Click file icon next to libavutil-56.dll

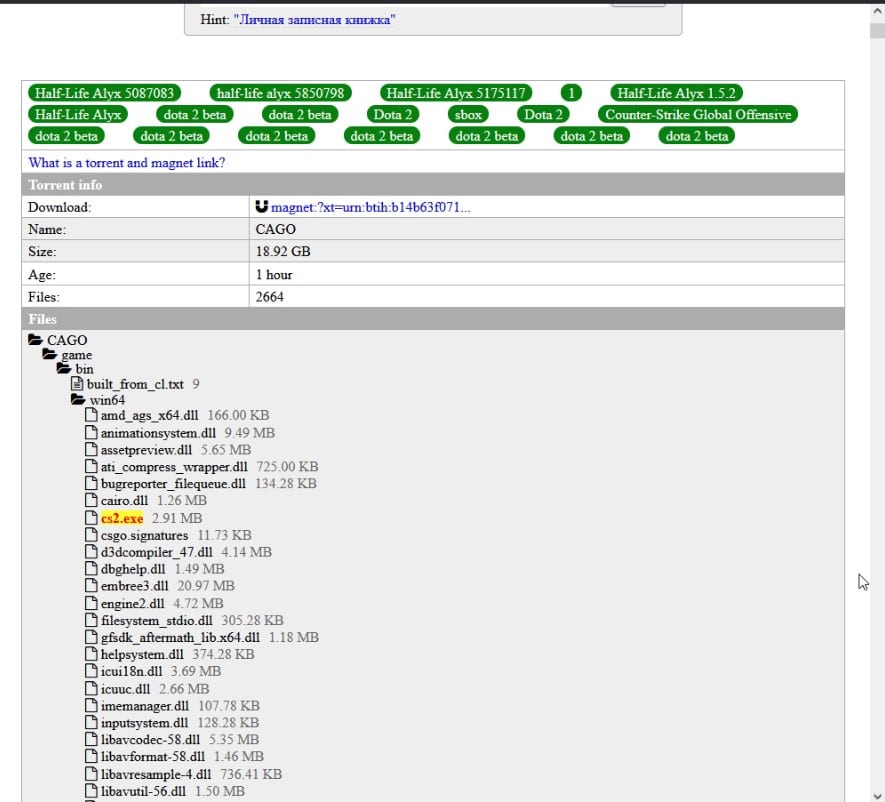[x=91, y=790]
